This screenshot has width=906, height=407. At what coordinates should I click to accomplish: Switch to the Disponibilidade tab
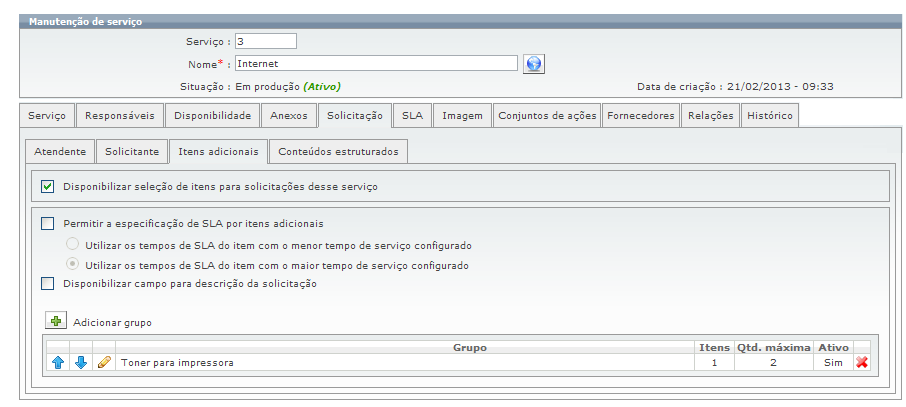click(x=212, y=116)
